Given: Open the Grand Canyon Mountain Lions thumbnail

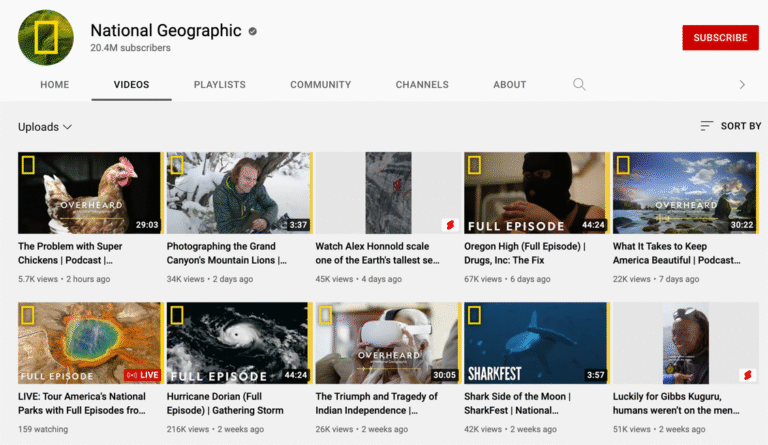Looking at the screenshot, I should coord(237,193).
